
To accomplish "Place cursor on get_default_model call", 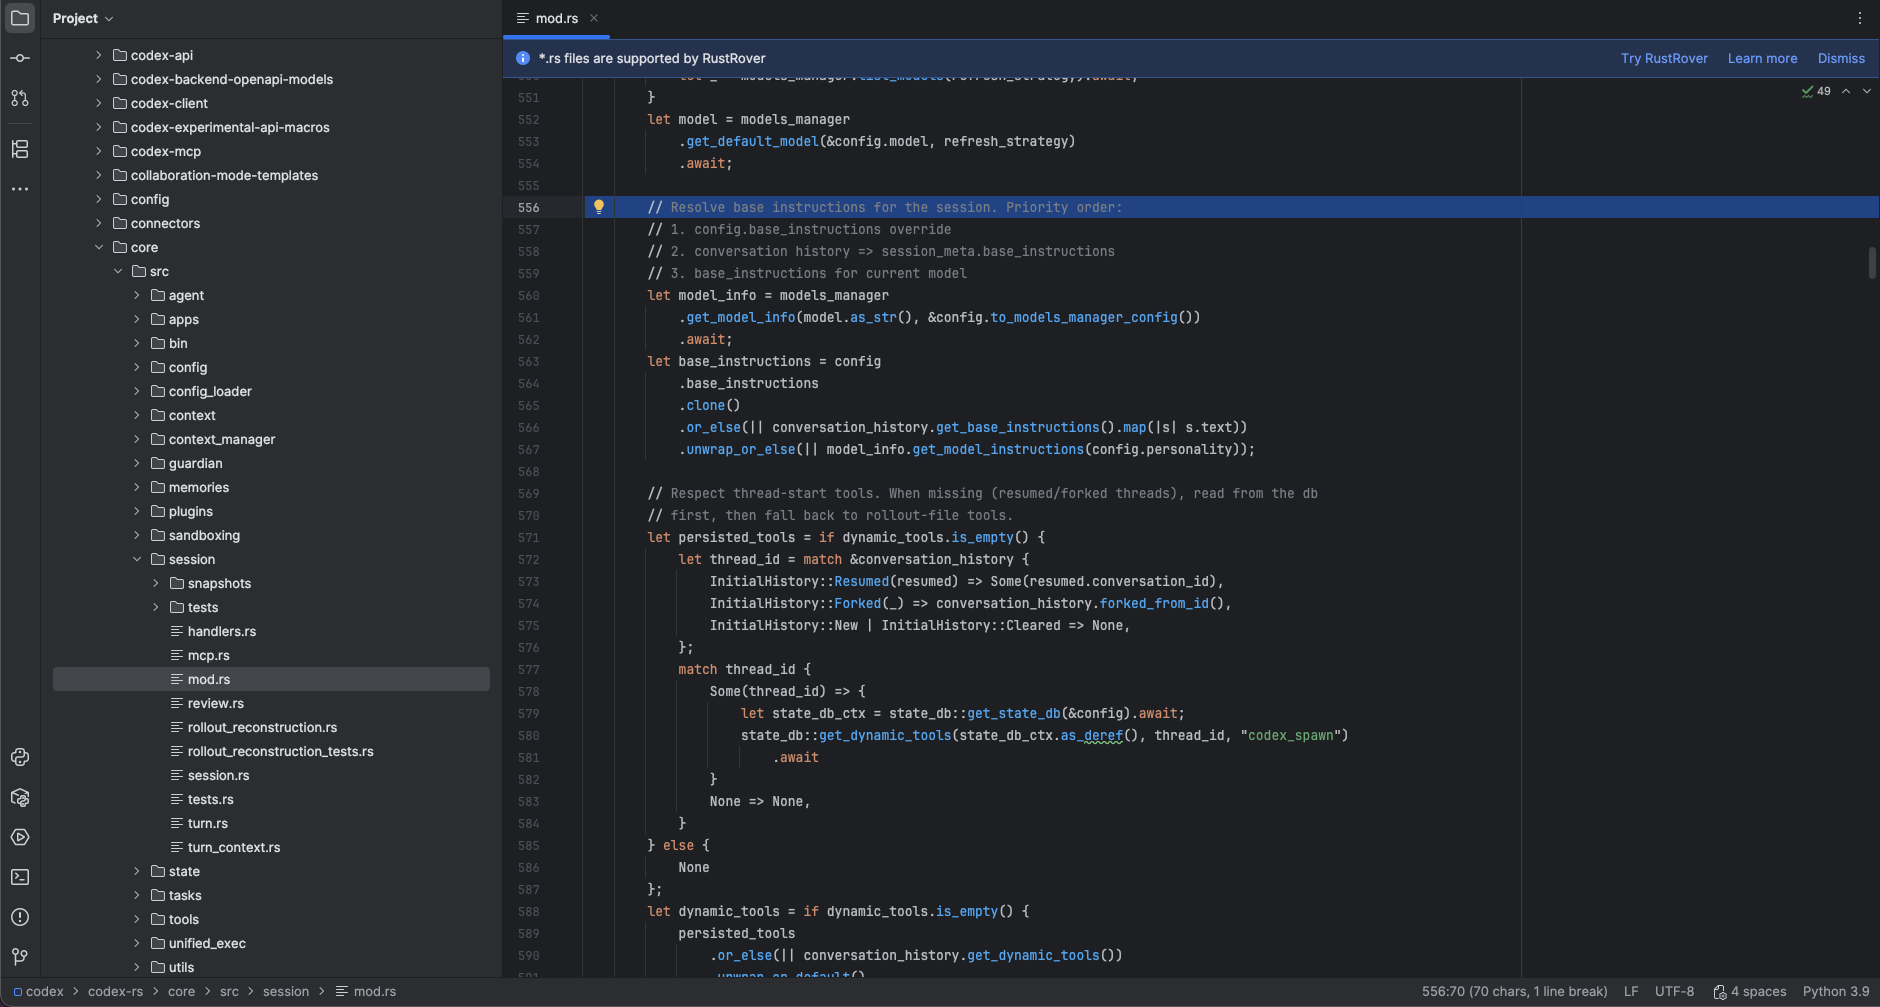I will pyautogui.click(x=752, y=142).
